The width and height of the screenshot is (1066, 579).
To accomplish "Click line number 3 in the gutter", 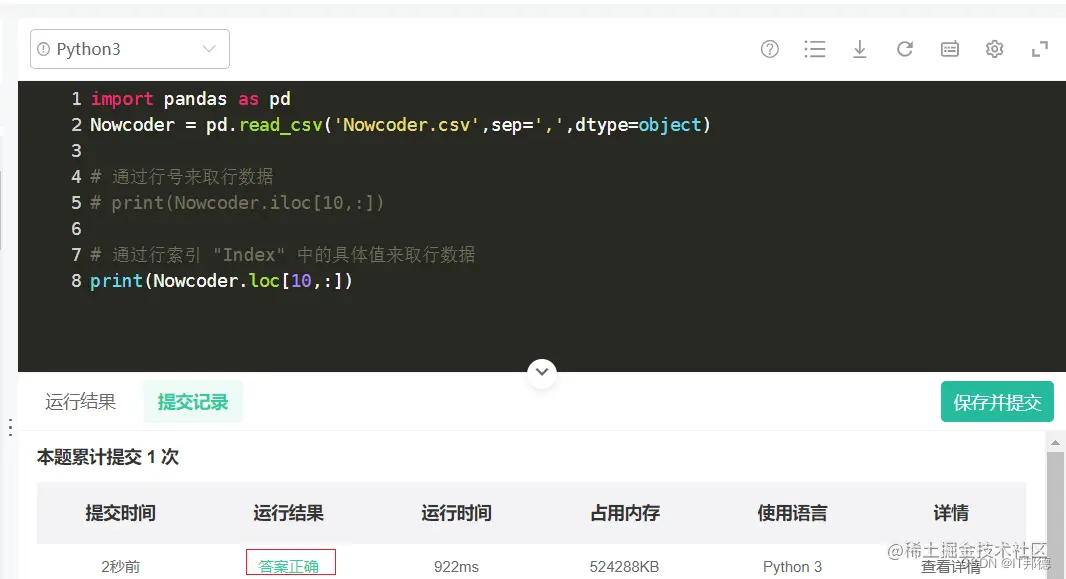I will (x=76, y=151).
